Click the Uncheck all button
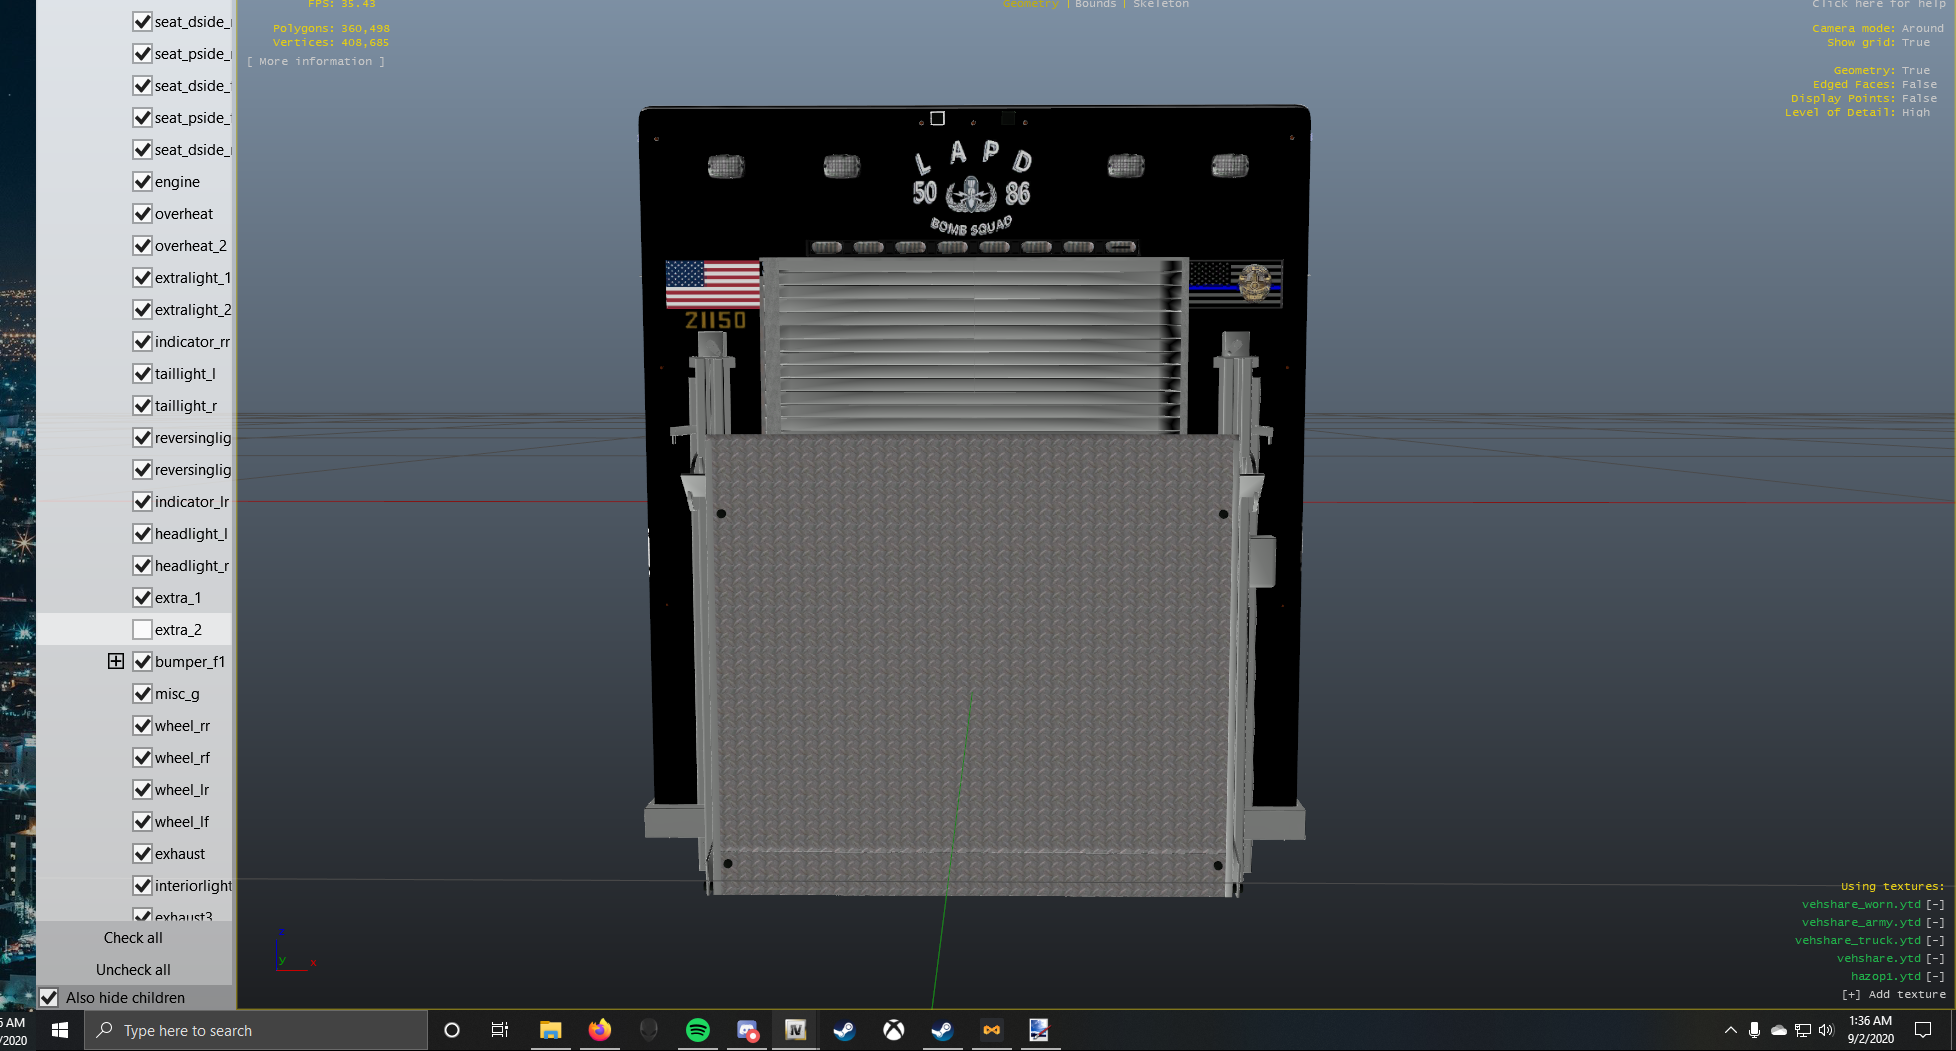Screen dimensions: 1956x1051 [133, 970]
